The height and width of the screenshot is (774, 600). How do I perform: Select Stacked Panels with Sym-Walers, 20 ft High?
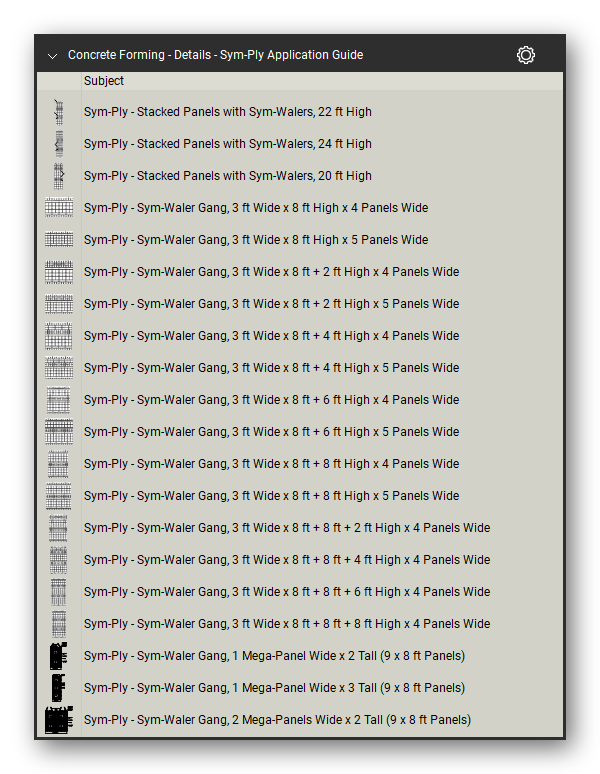tap(227, 176)
